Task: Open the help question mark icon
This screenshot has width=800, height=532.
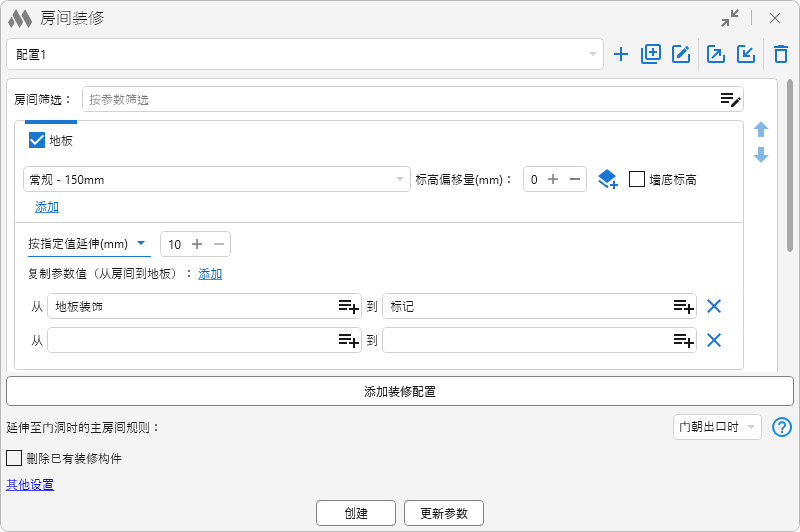Action: pyautogui.click(x=782, y=427)
